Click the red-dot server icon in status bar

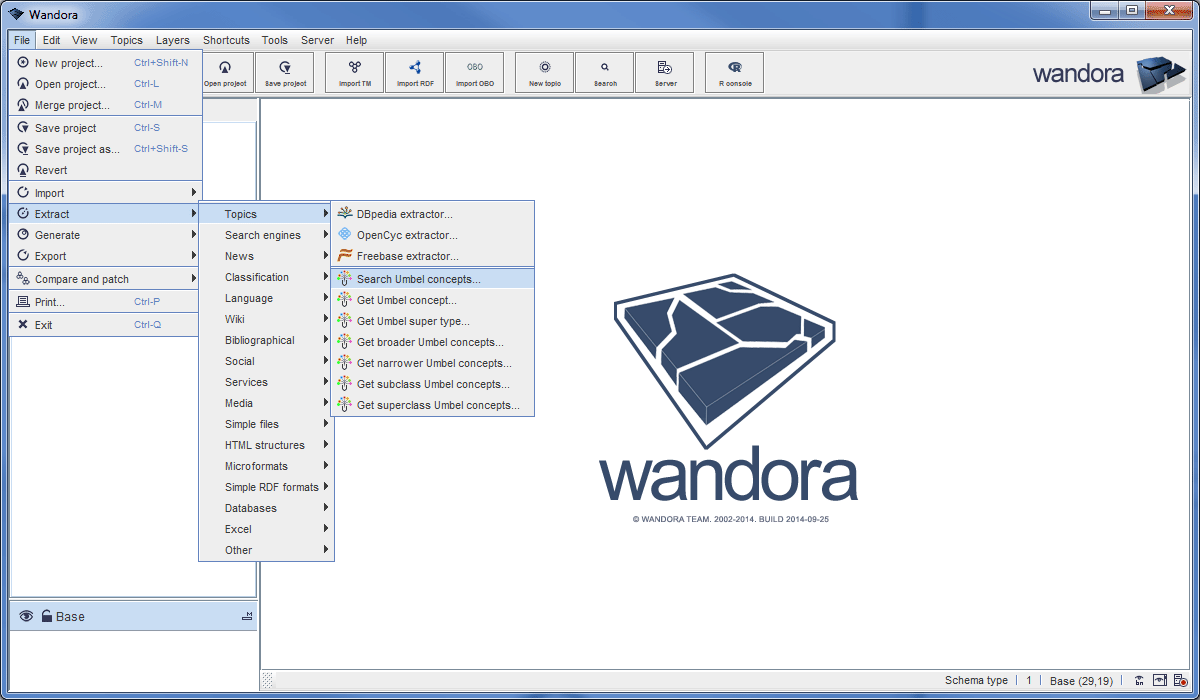(1181, 680)
